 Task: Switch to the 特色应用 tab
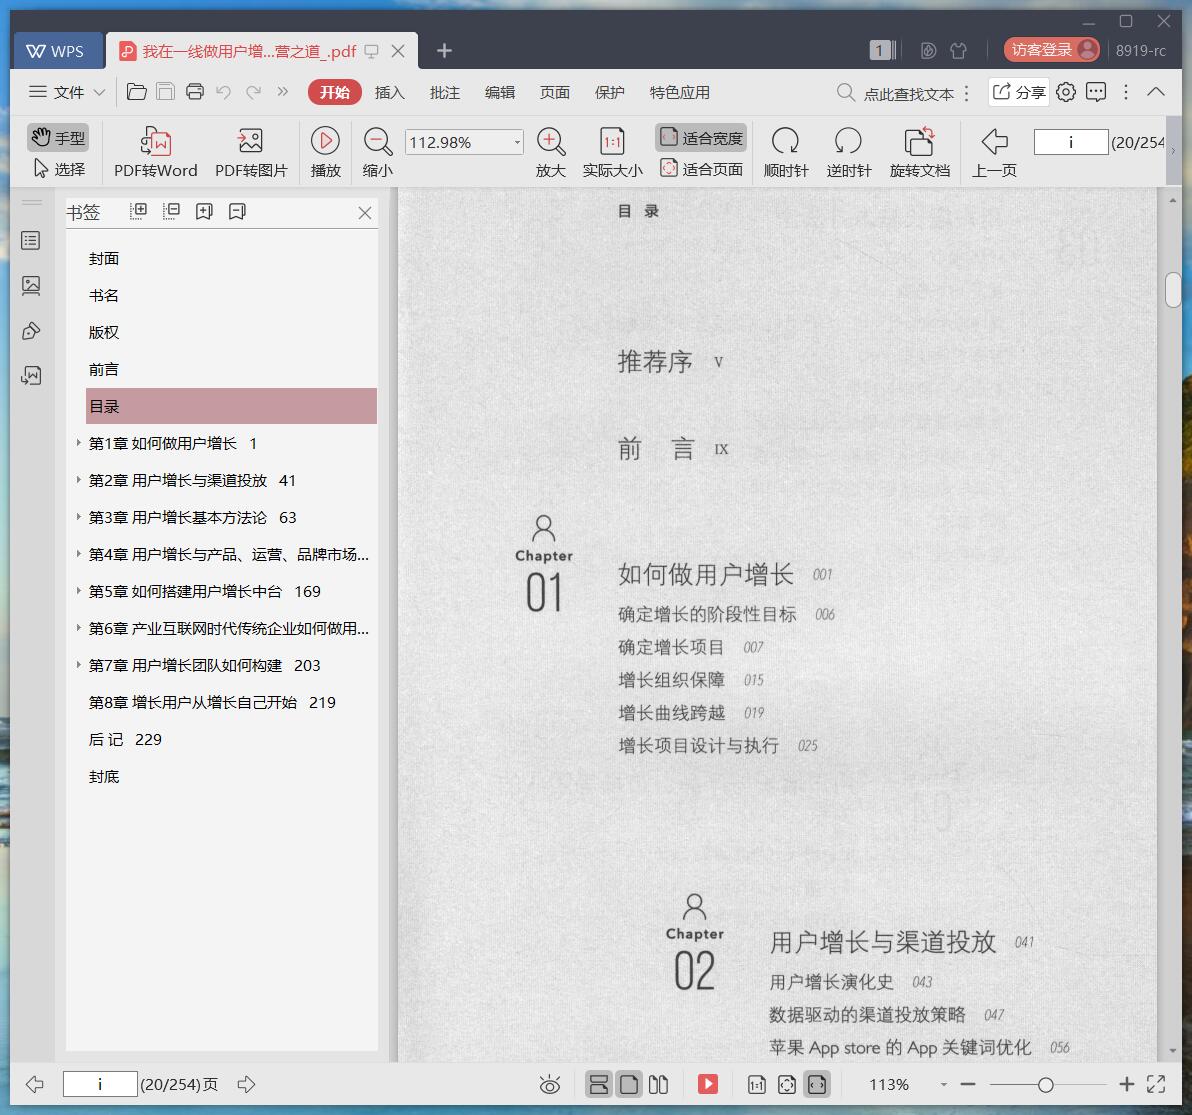(680, 92)
